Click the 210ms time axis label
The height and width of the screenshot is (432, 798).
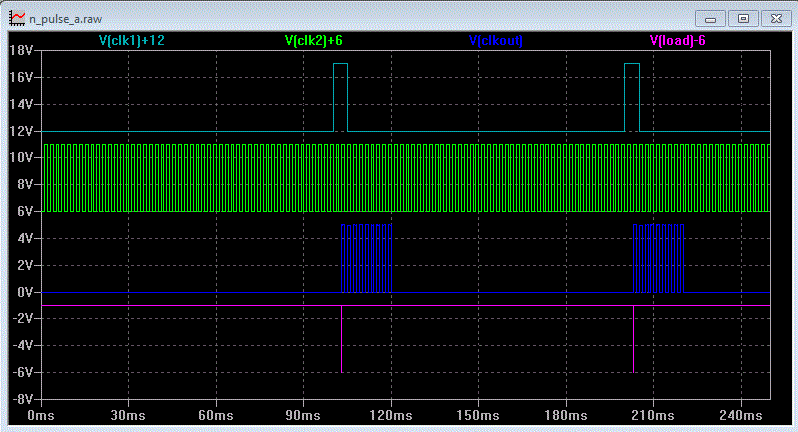tap(653, 415)
